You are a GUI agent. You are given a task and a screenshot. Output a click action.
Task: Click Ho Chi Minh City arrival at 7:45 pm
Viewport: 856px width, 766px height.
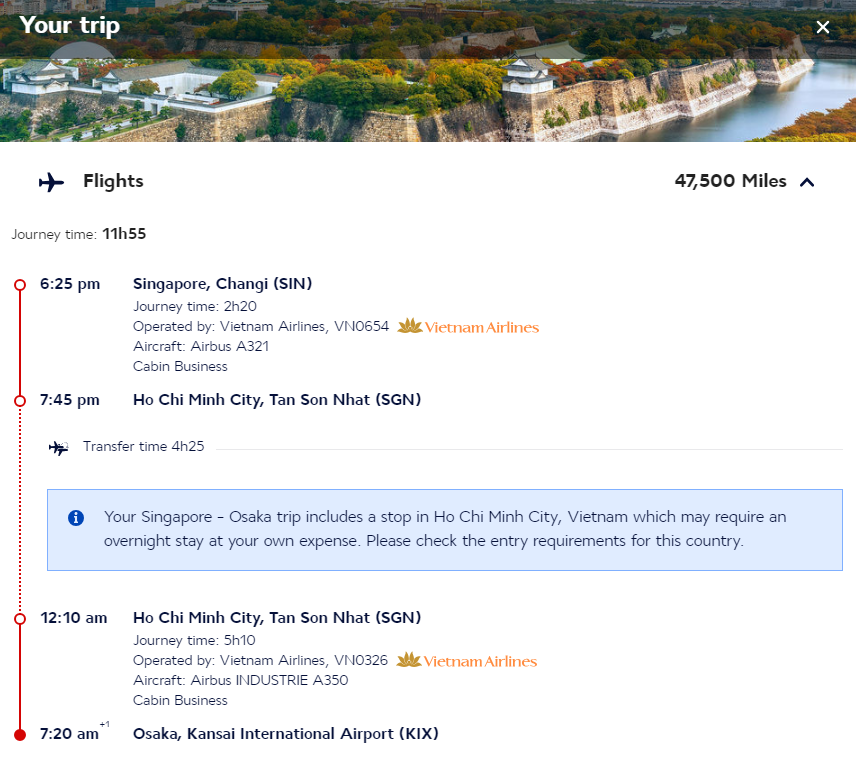277,400
